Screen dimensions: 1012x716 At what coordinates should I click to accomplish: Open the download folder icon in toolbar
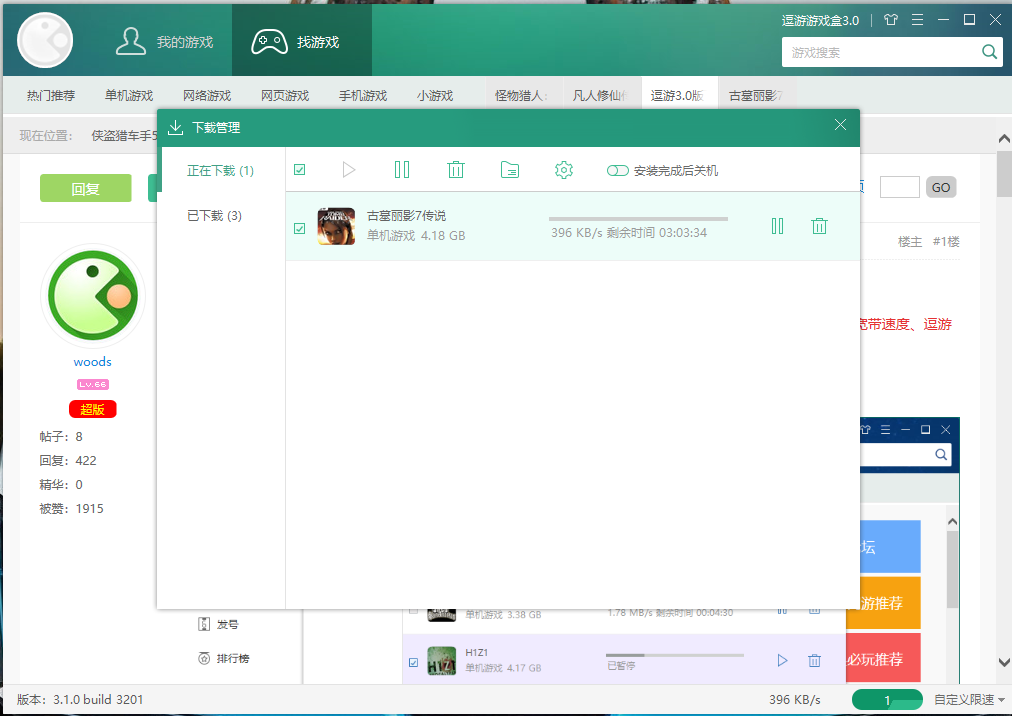coord(510,170)
